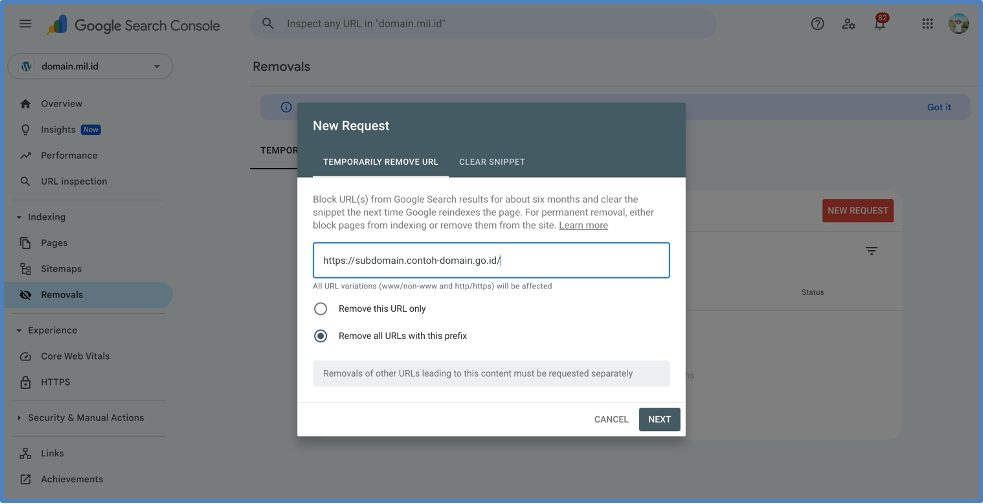Click the filter rows icon
Viewport: 983px width, 504px height.
[871, 251]
